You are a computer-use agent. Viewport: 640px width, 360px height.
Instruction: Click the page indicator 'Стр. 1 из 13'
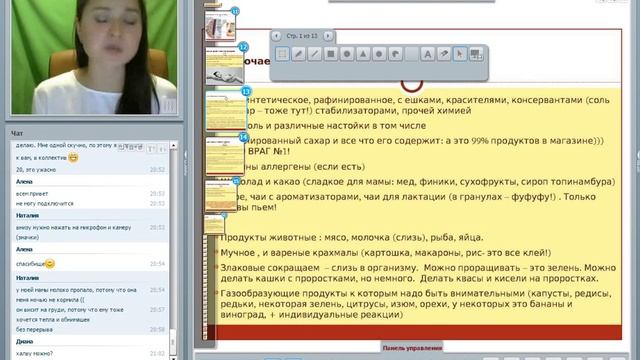click(302, 36)
